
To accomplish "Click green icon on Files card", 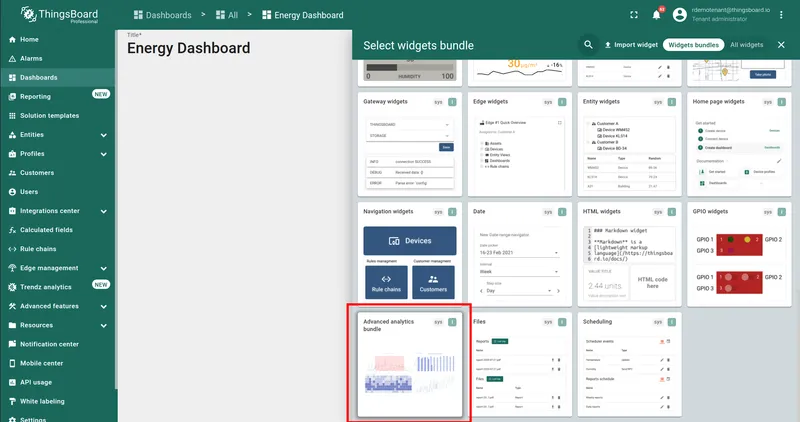I will tap(562, 322).
